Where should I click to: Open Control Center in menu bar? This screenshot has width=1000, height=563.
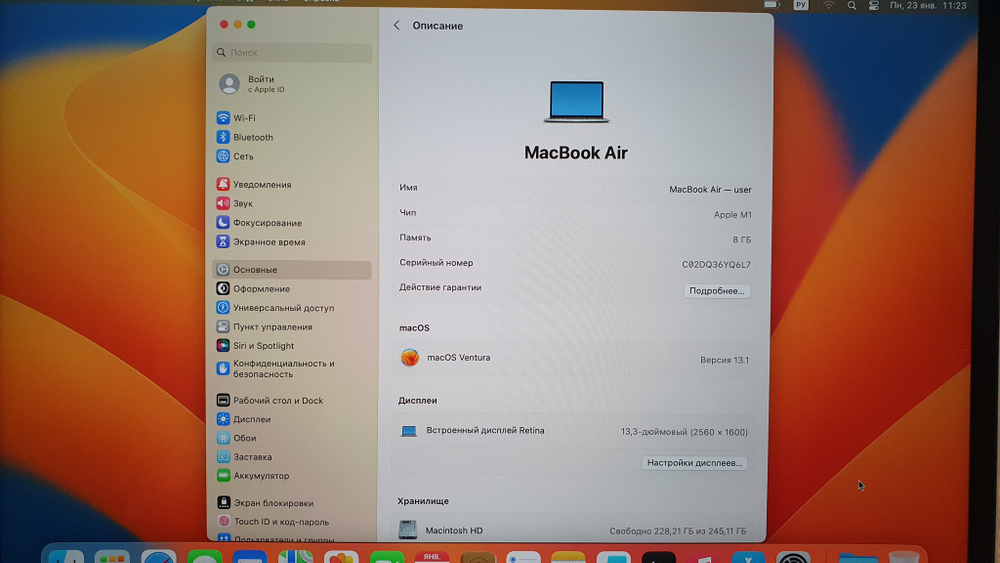pyautogui.click(x=874, y=5)
